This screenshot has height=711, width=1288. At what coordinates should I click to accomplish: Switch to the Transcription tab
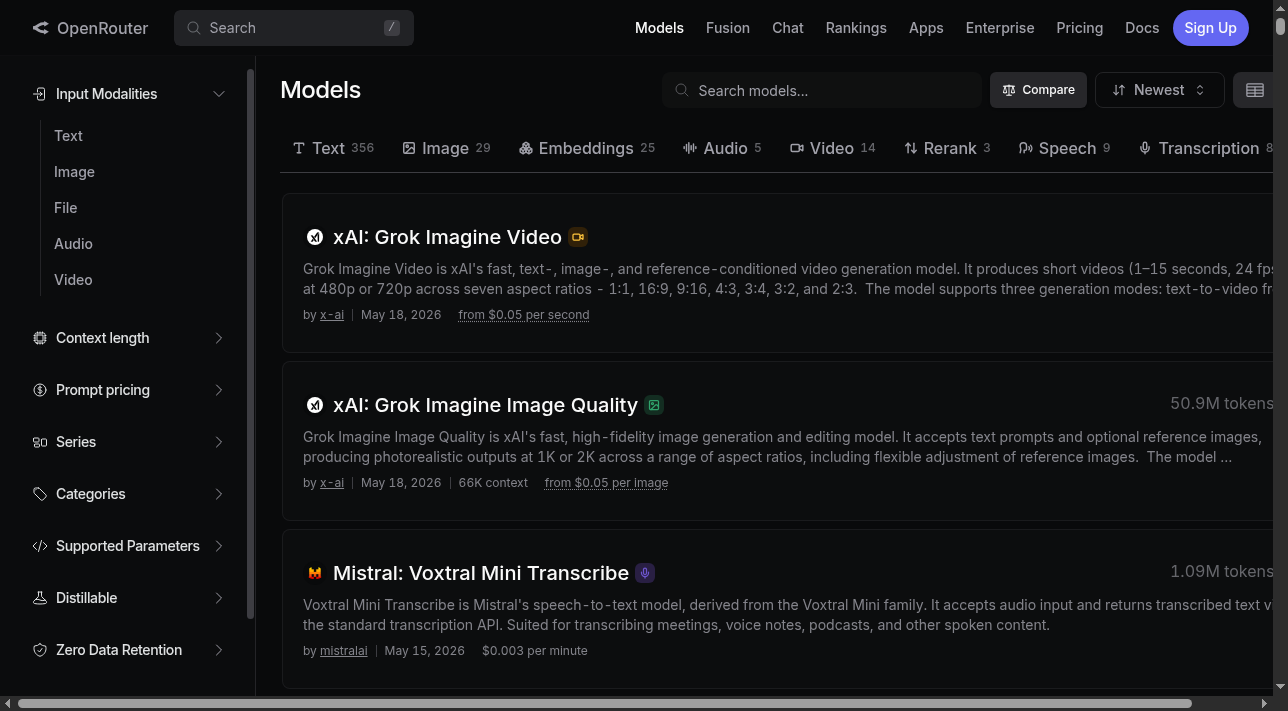tap(1206, 148)
